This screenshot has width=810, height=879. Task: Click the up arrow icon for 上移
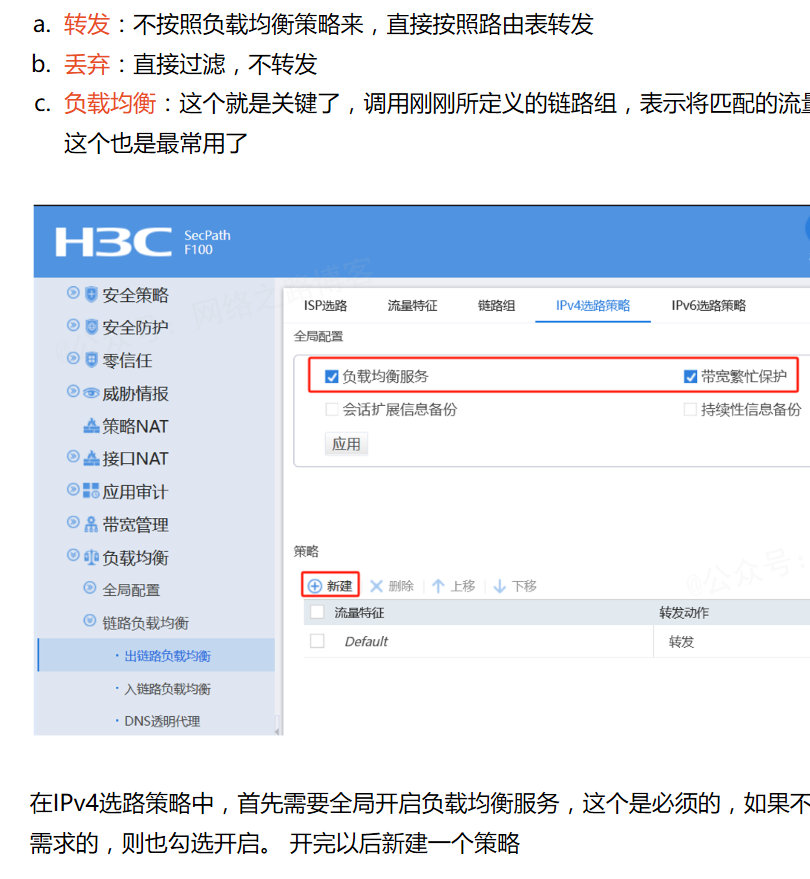point(438,586)
